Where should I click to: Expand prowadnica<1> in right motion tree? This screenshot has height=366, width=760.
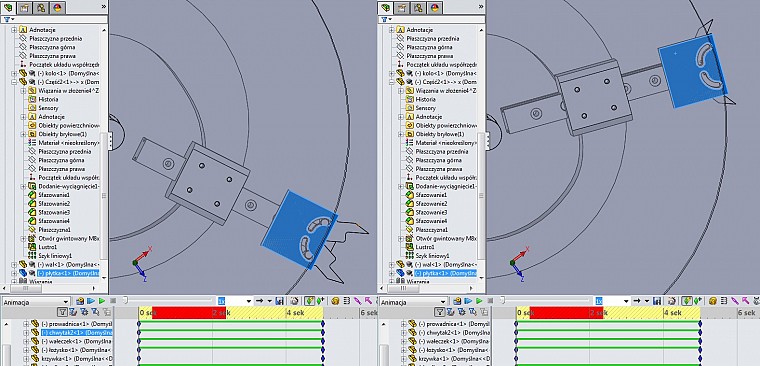click(404, 324)
